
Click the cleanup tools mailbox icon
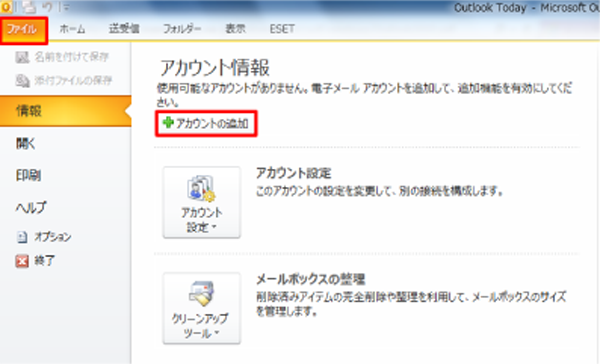(201, 294)
